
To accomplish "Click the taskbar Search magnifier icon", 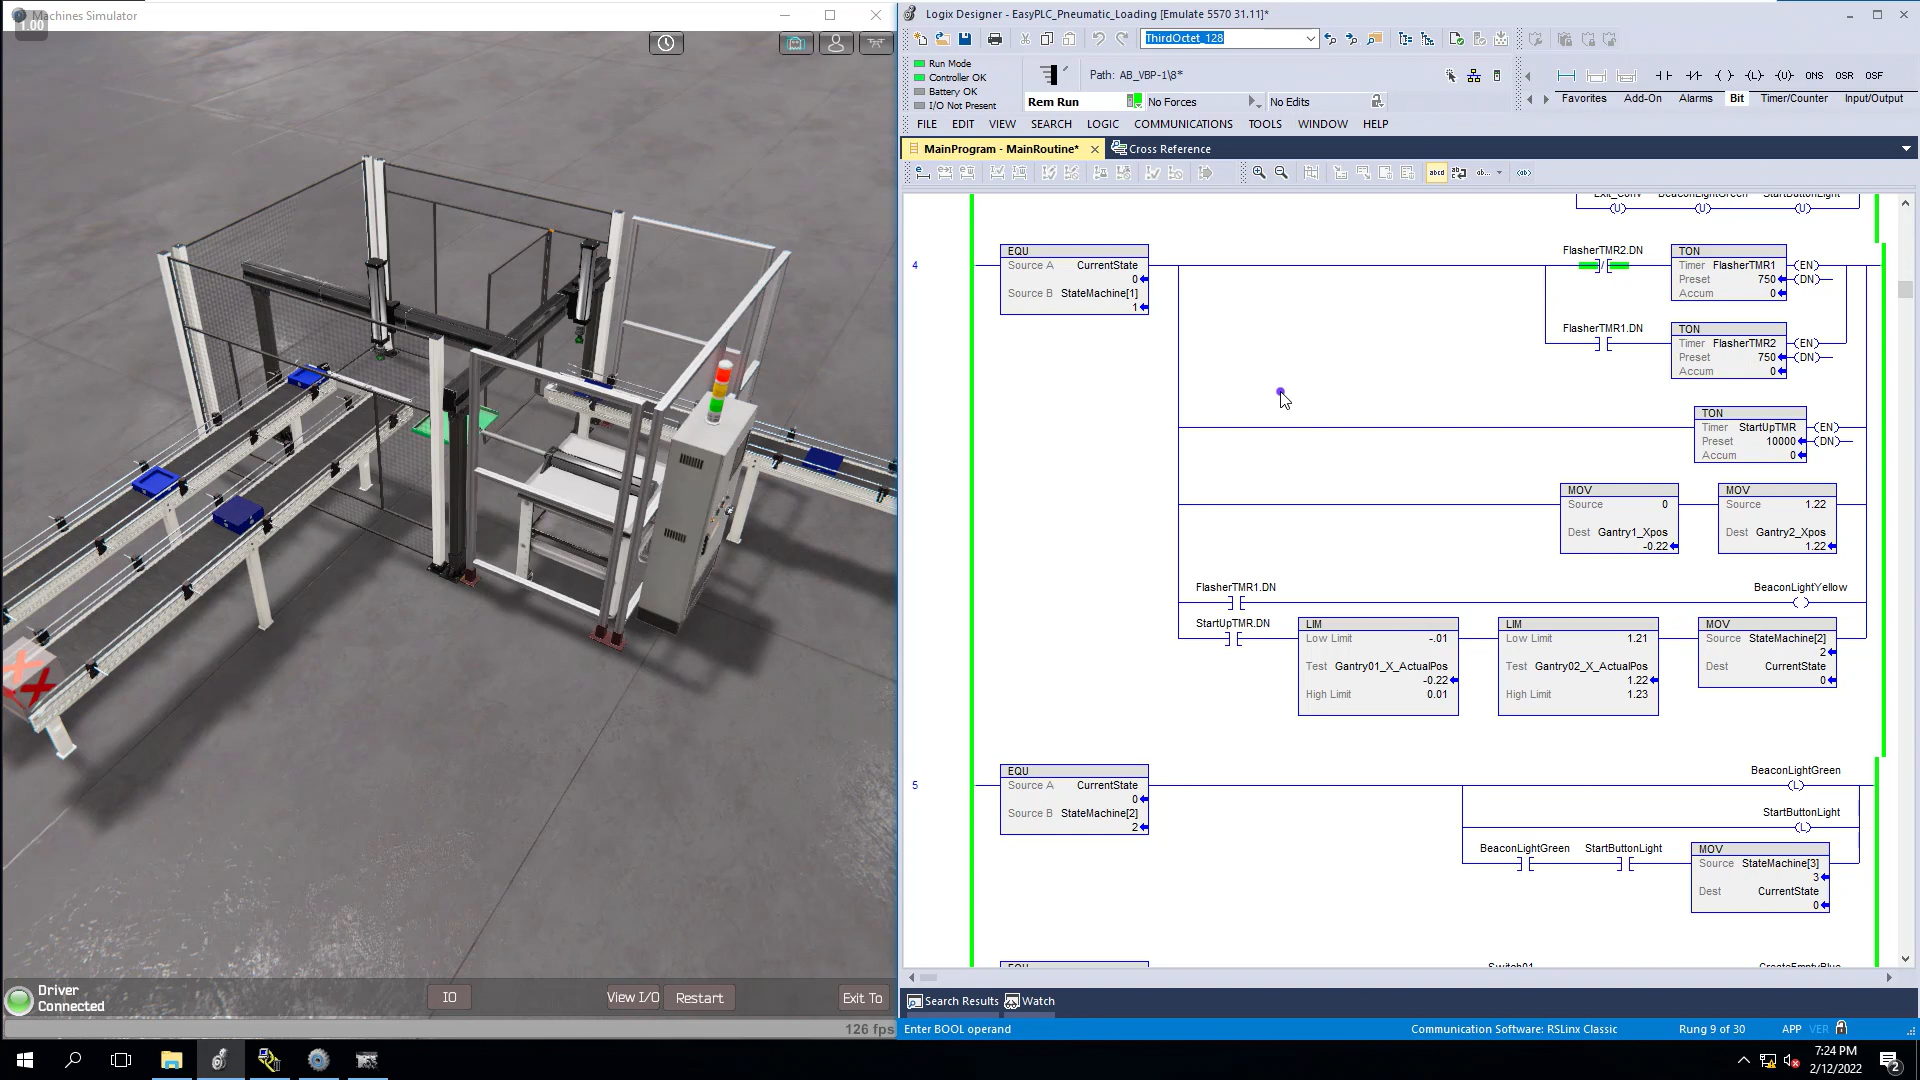I will click(73, 1060).
